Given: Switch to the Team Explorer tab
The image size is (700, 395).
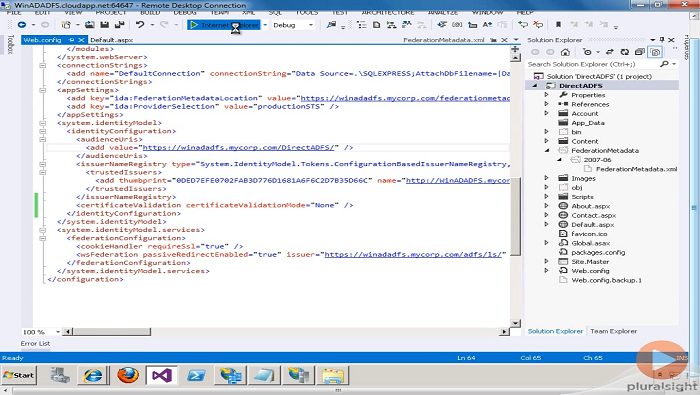Looking at the screenshot, I should click(x=613, y=331).
